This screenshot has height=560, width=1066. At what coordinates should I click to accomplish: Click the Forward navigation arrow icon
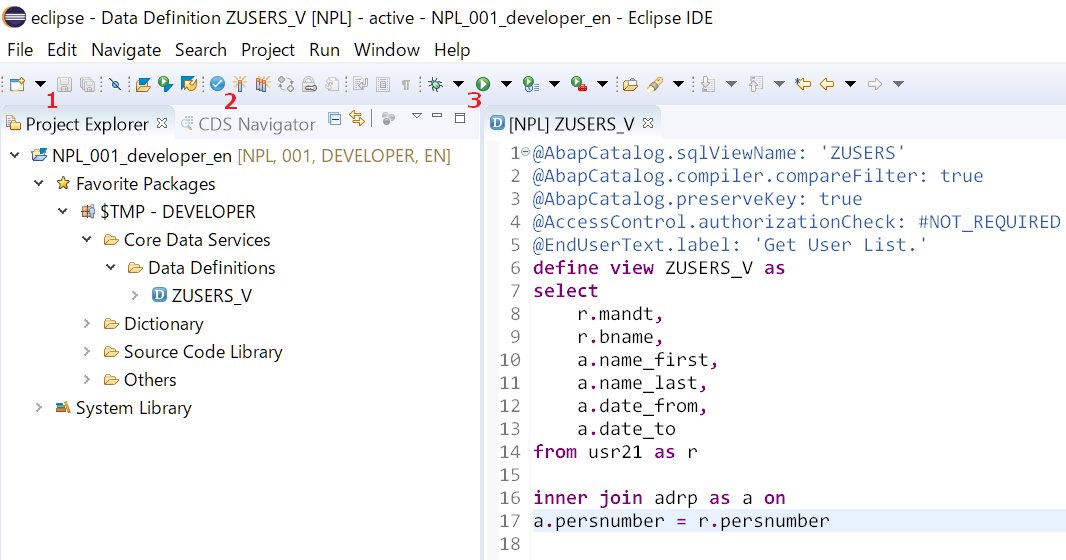coord(875,84)
